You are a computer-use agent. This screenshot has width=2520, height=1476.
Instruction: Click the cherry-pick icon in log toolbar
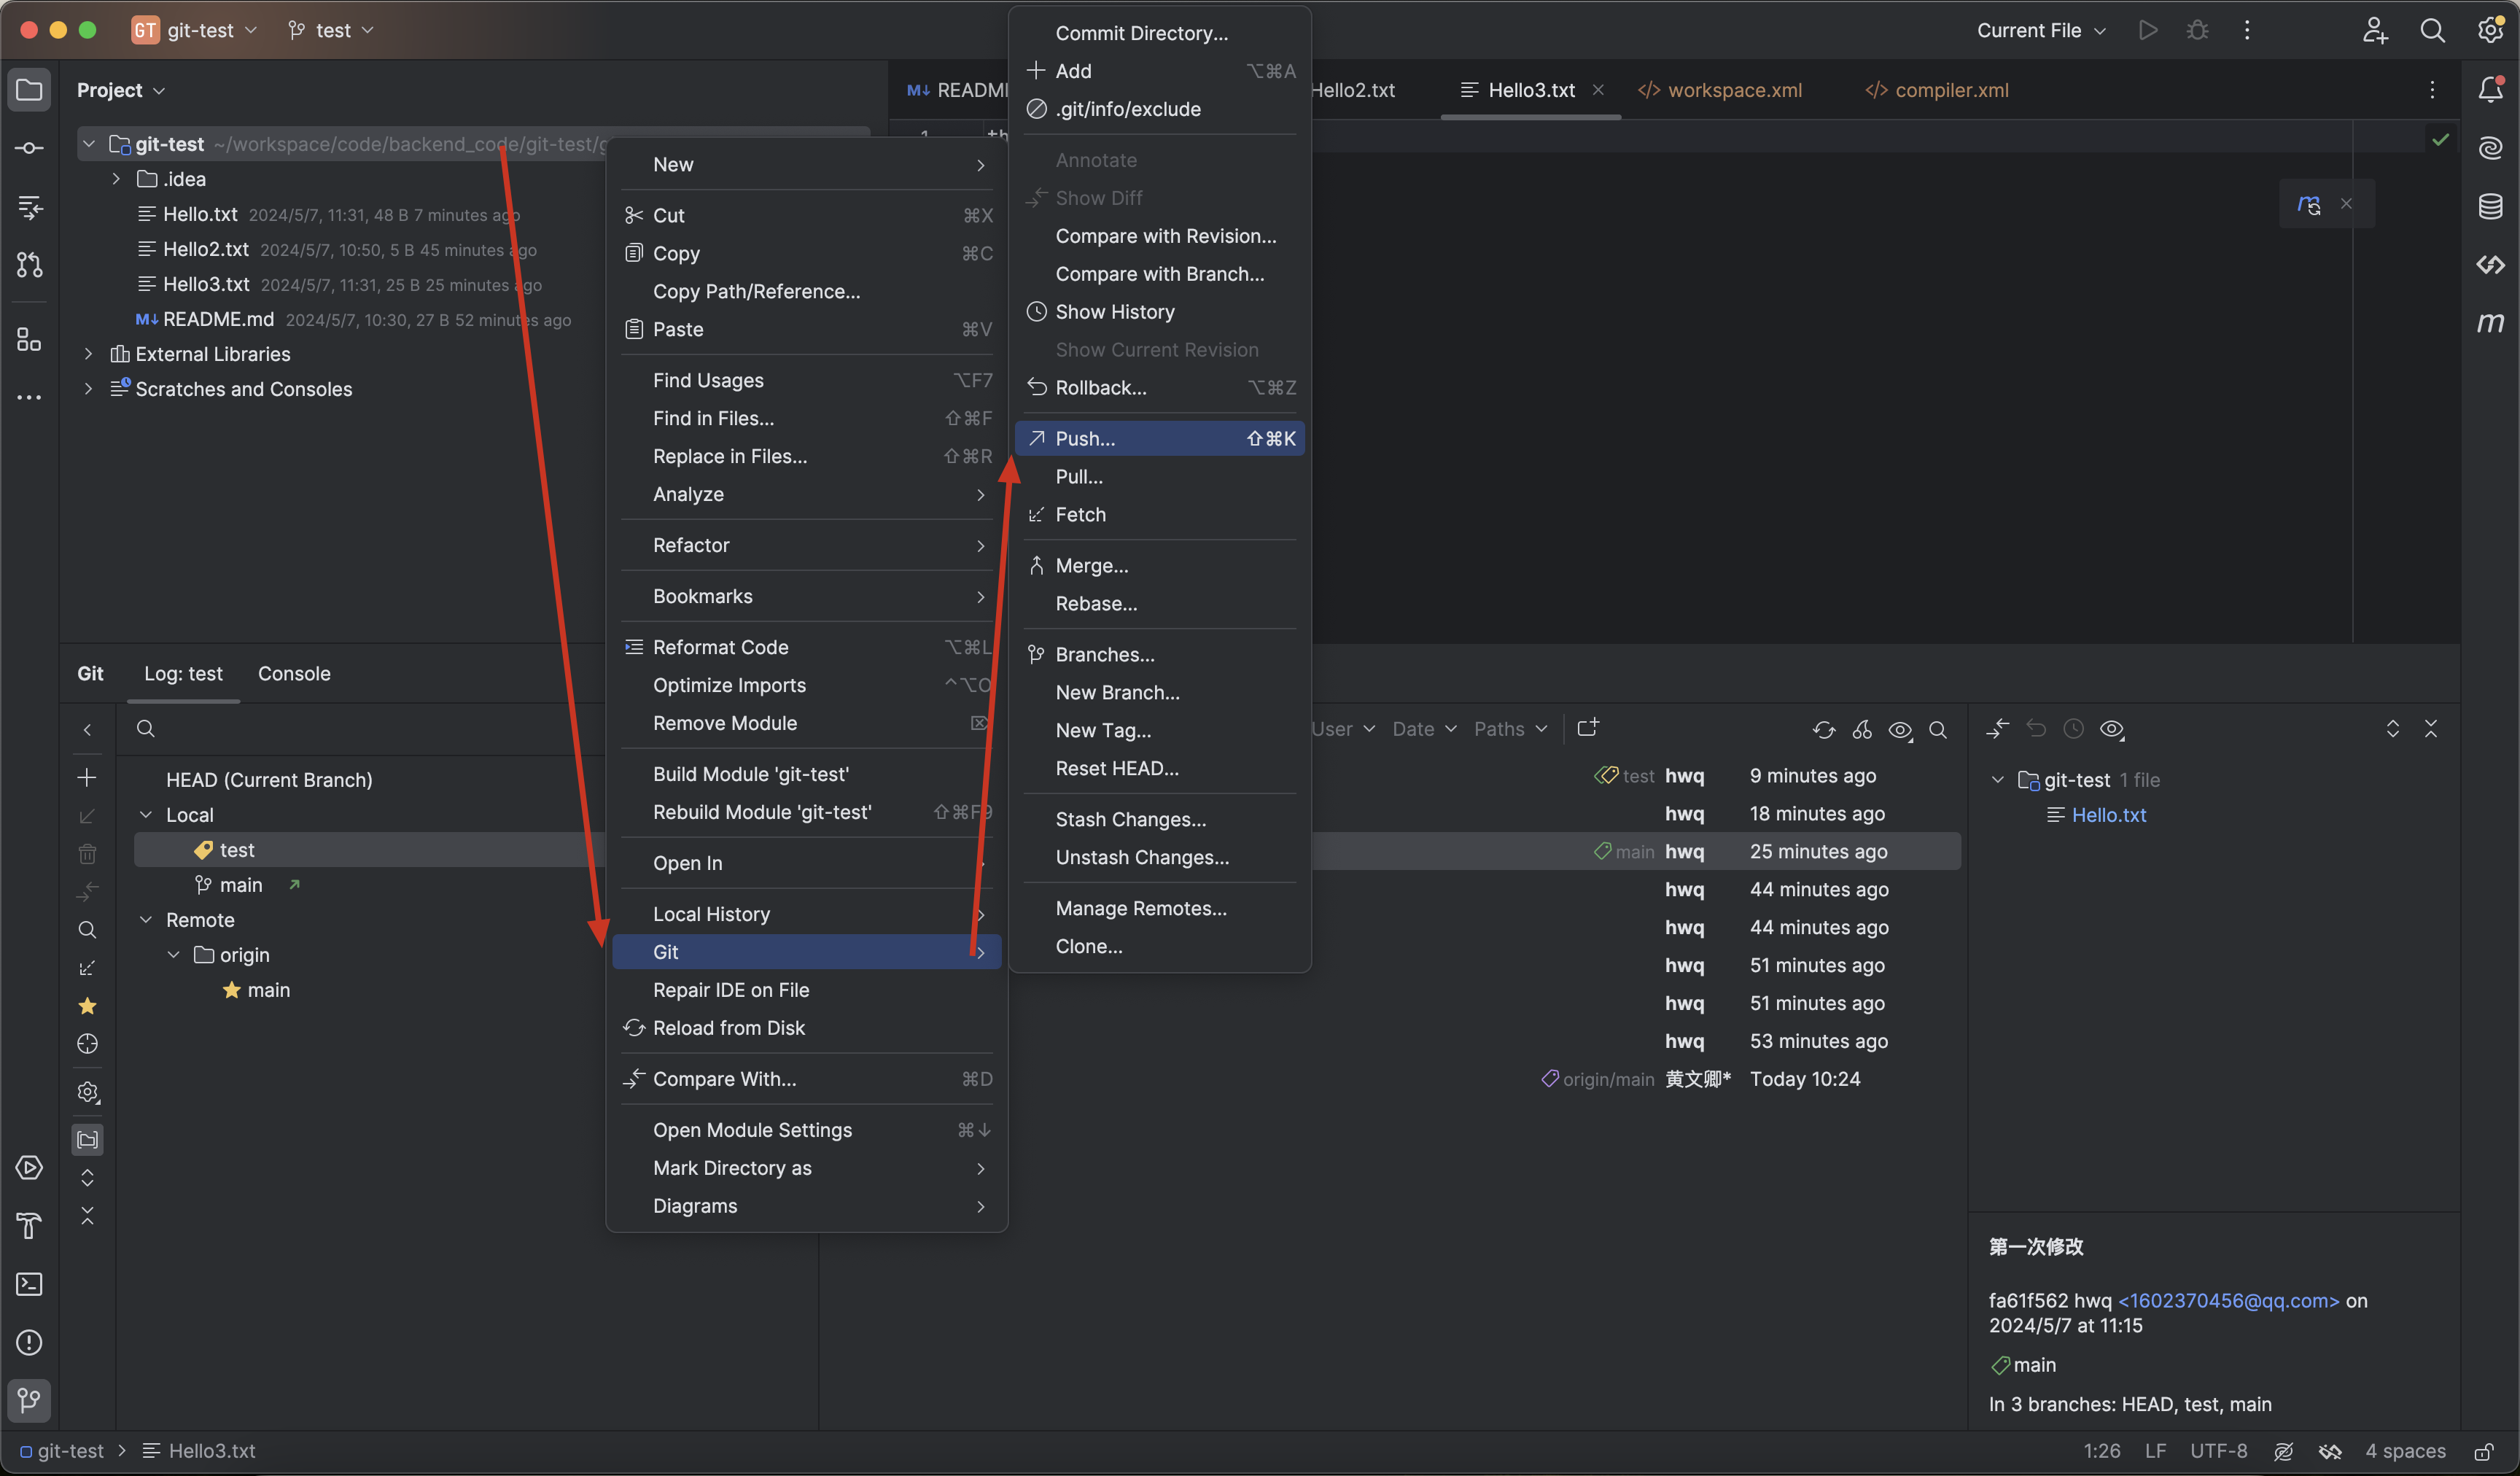1861,730
